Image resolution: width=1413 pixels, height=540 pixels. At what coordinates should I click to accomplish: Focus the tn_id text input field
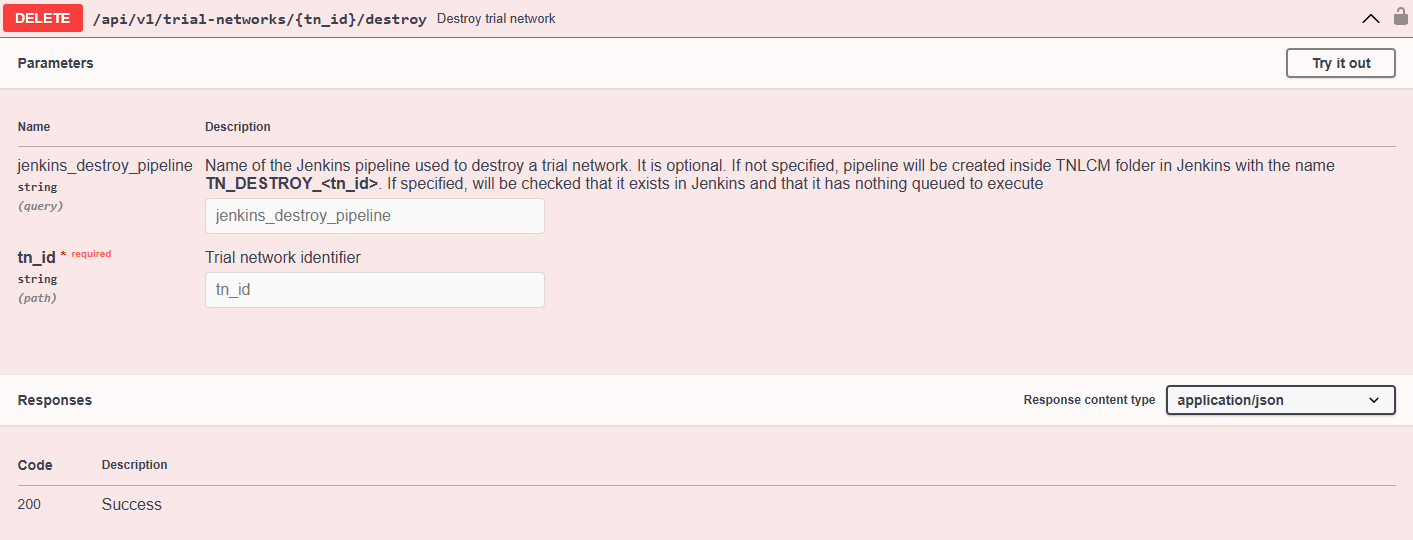375,290
